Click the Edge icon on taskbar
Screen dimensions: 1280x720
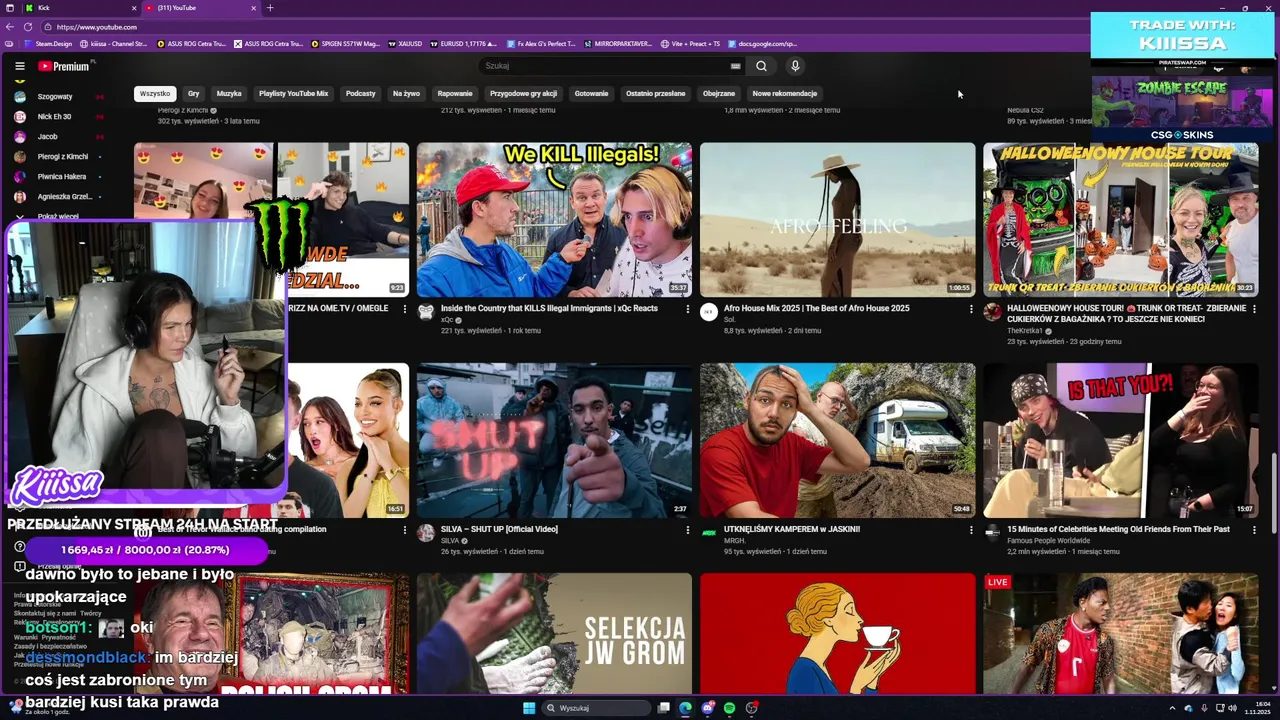[x=685, y=708]
